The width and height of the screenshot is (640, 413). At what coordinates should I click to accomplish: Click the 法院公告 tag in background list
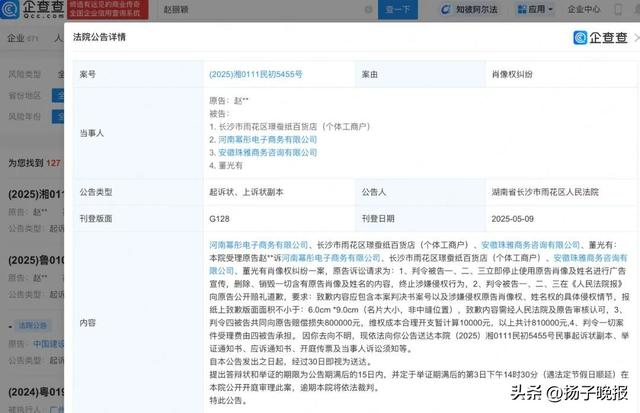pos(33,325)
